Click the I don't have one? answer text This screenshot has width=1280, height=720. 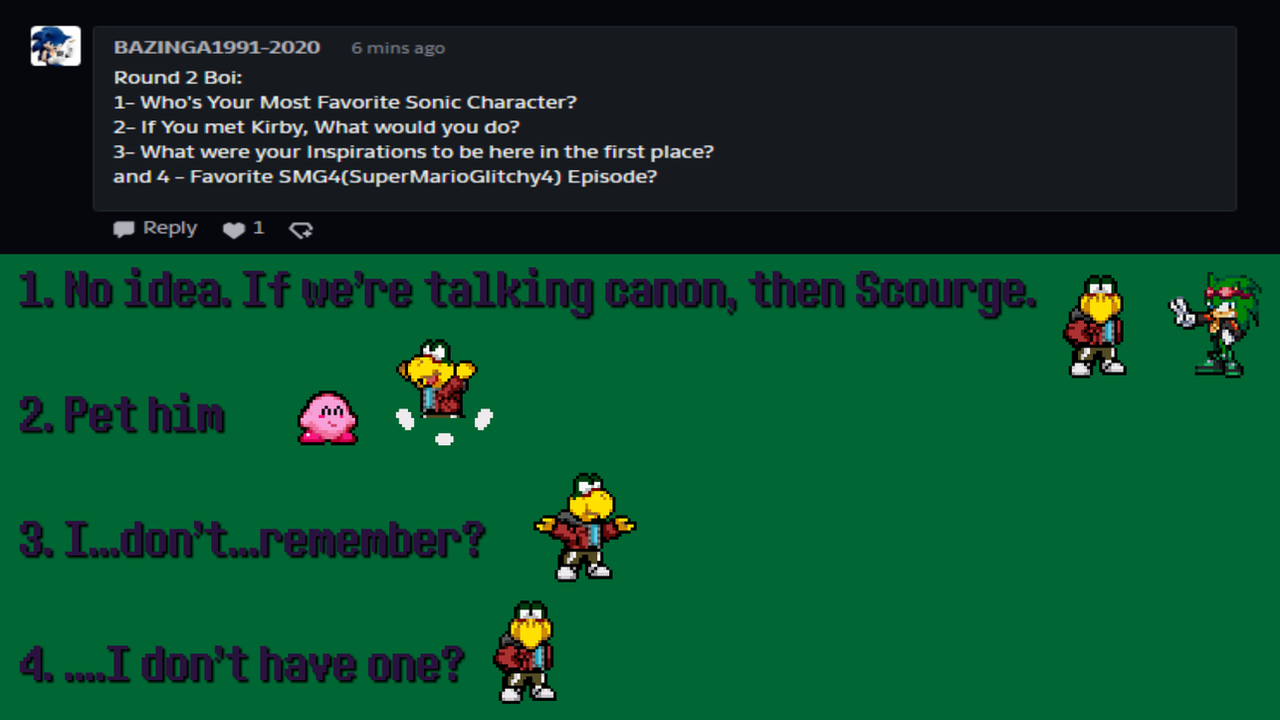(x=241, y=664)
